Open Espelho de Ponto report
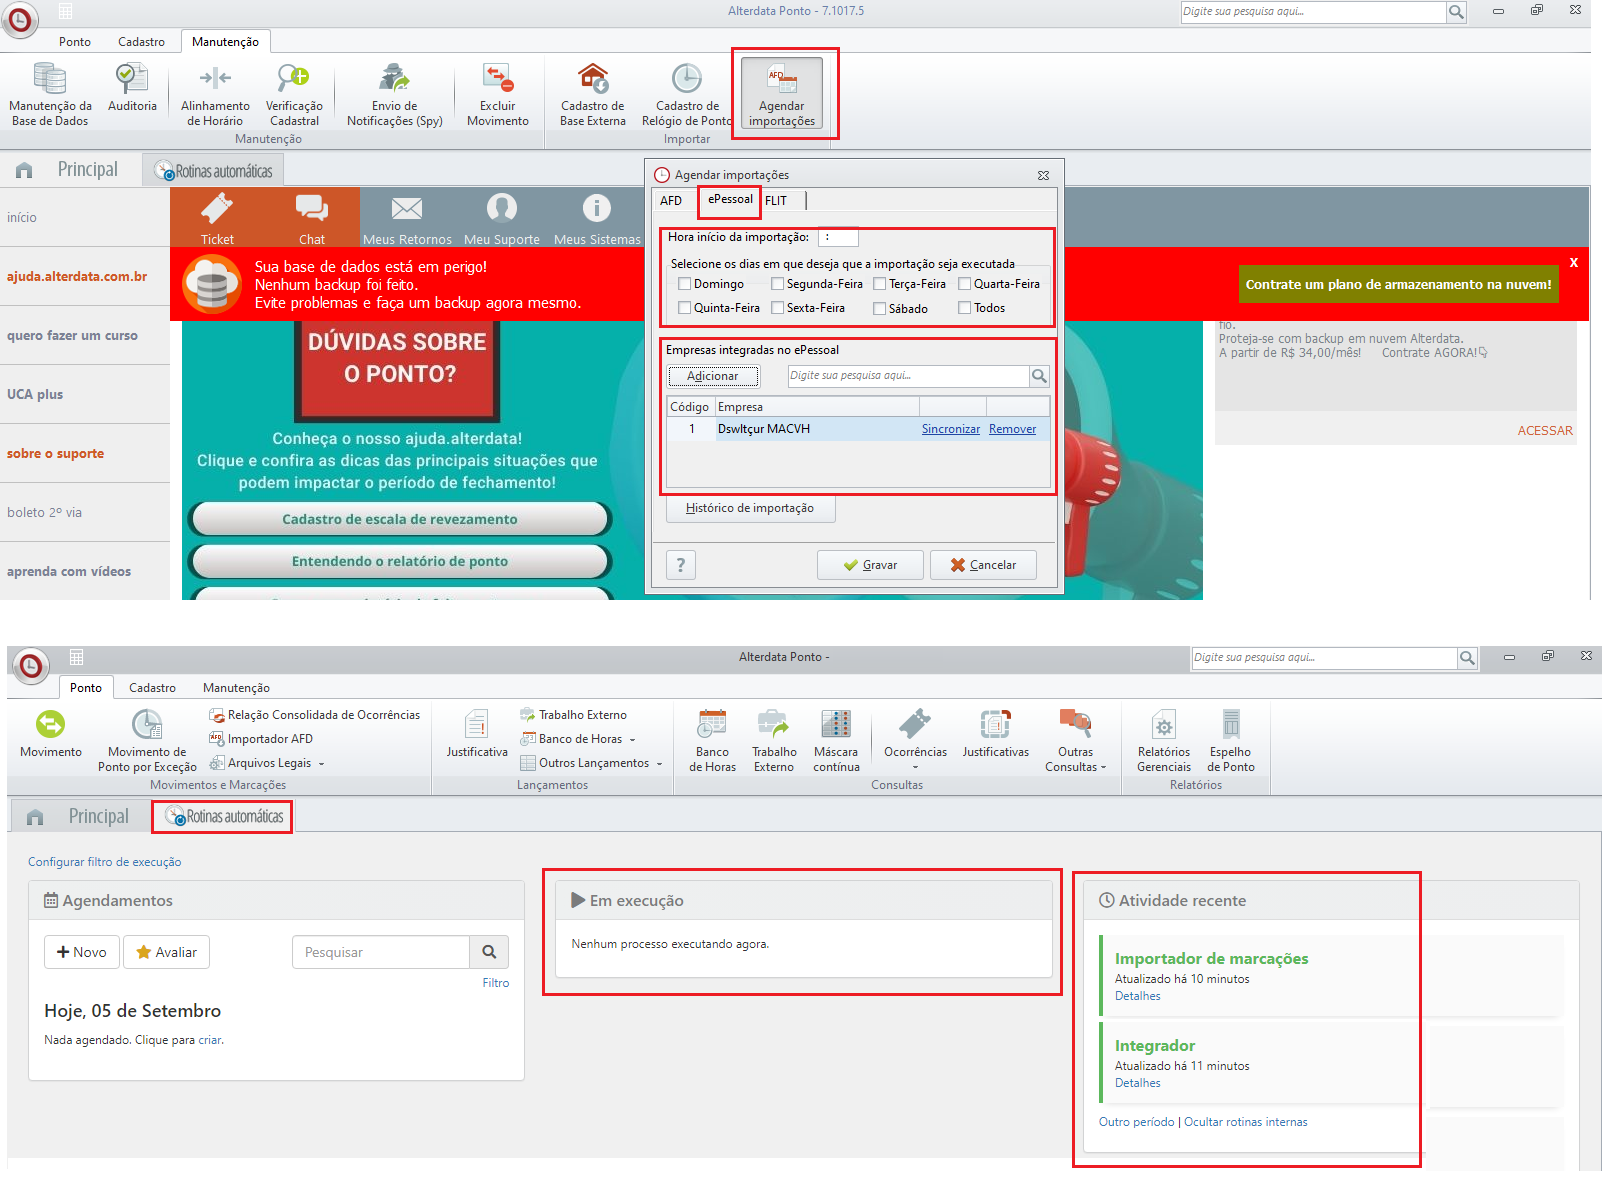 tap(1231, 740)
